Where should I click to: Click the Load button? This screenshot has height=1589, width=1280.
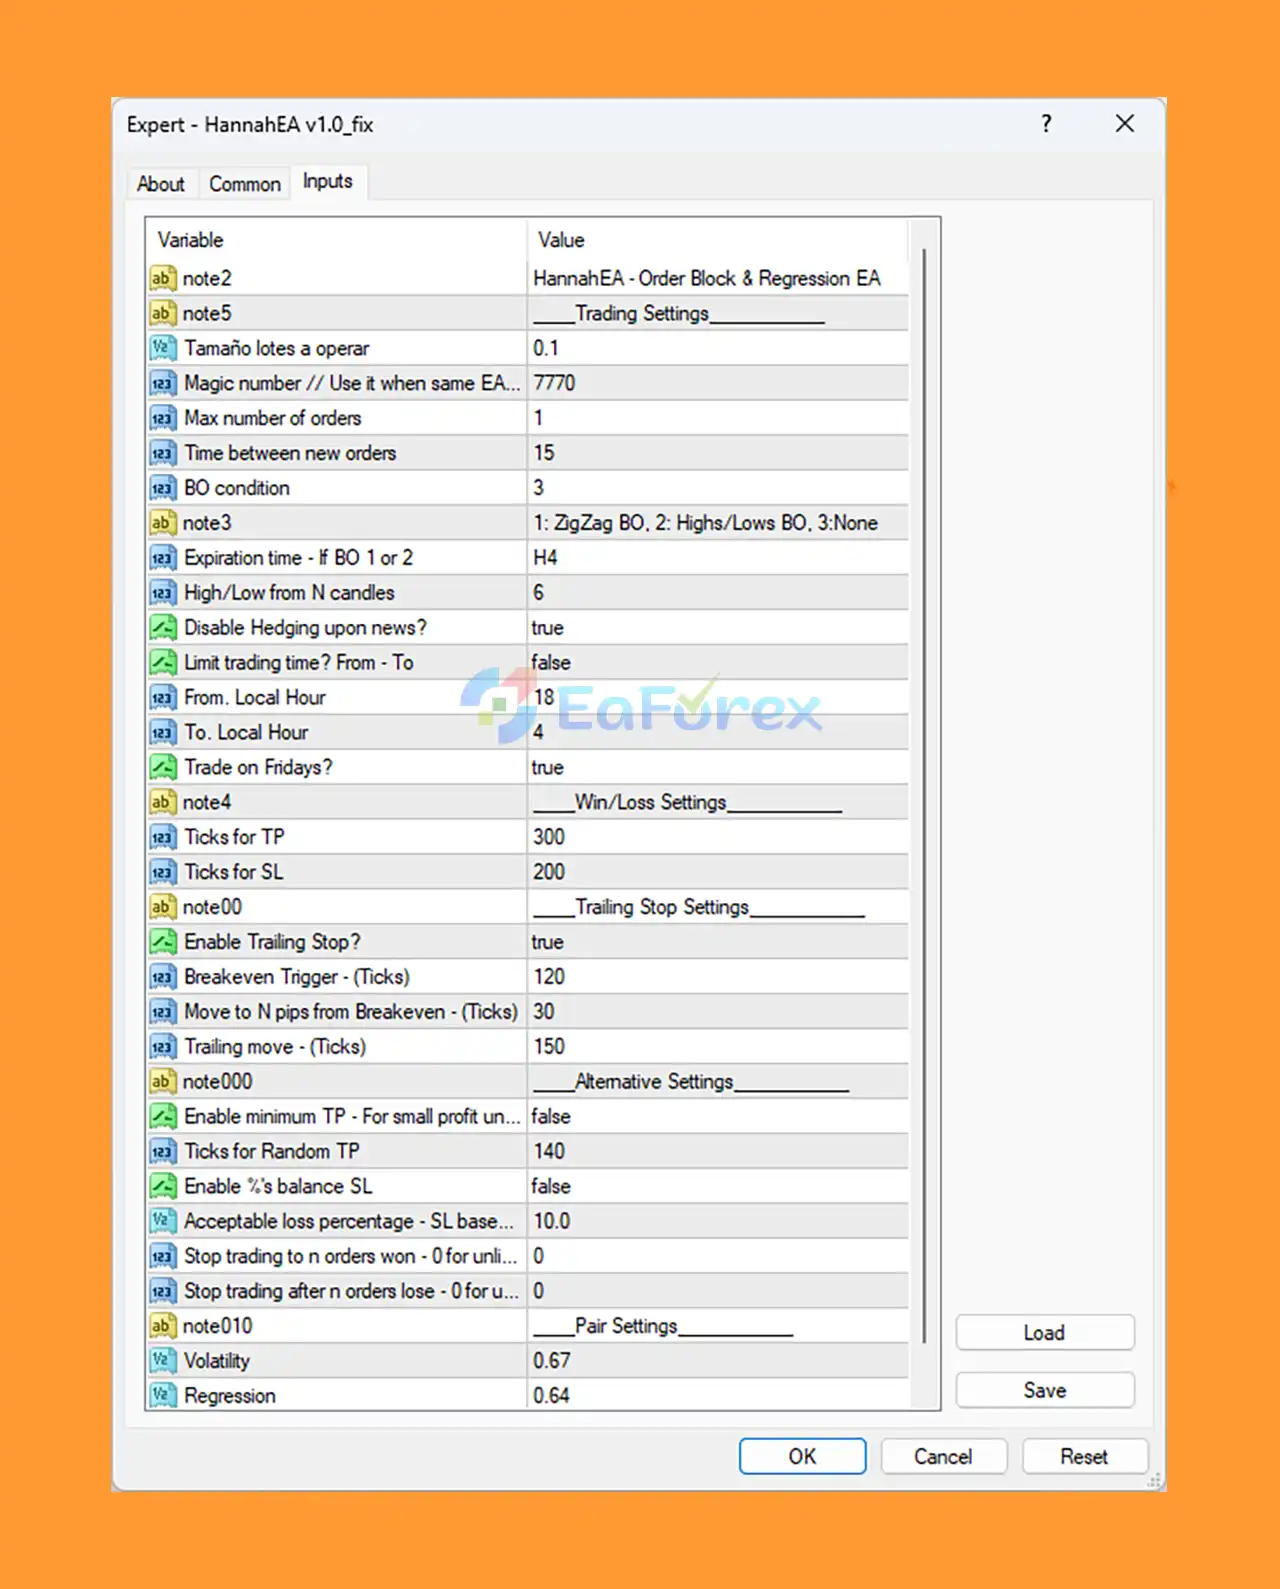pos(1045,1333)
